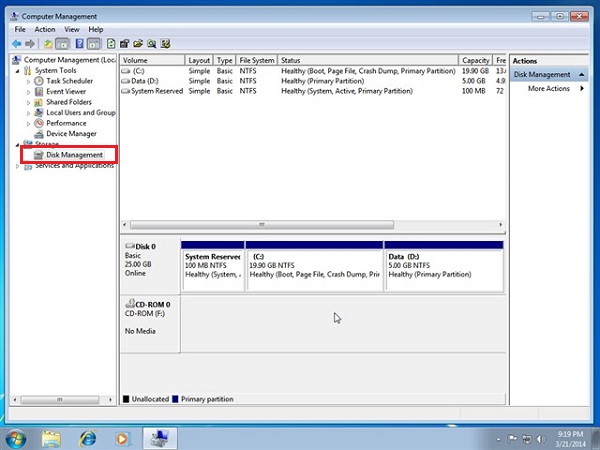Click the gray Forward arrow in toolbar
Image resolution: width=600 pixels, height=450 pixels.
click(x=29, y=44)
